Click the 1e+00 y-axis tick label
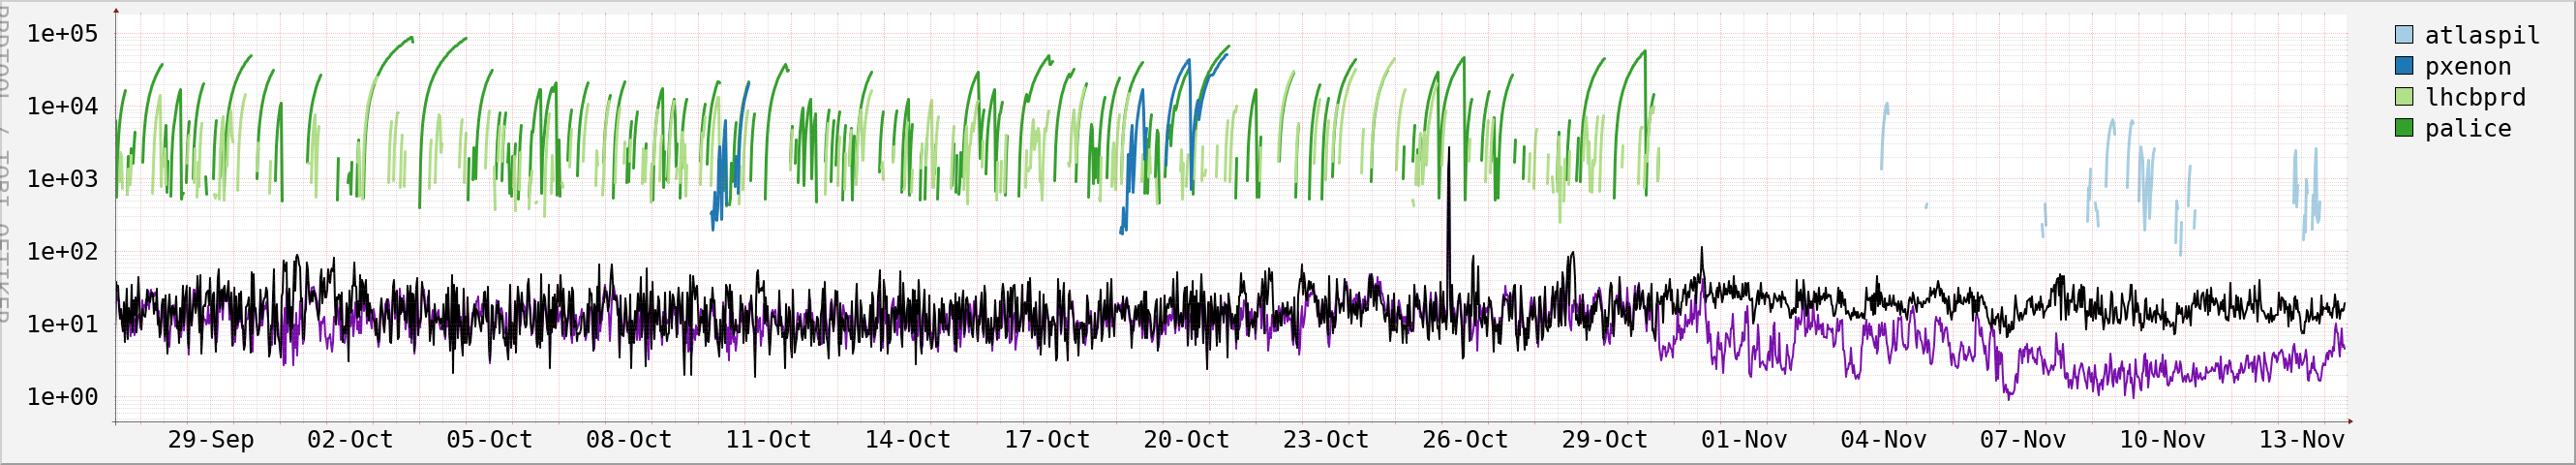The width and height of the screenshot is (2576, 465). tap(62, 397)
